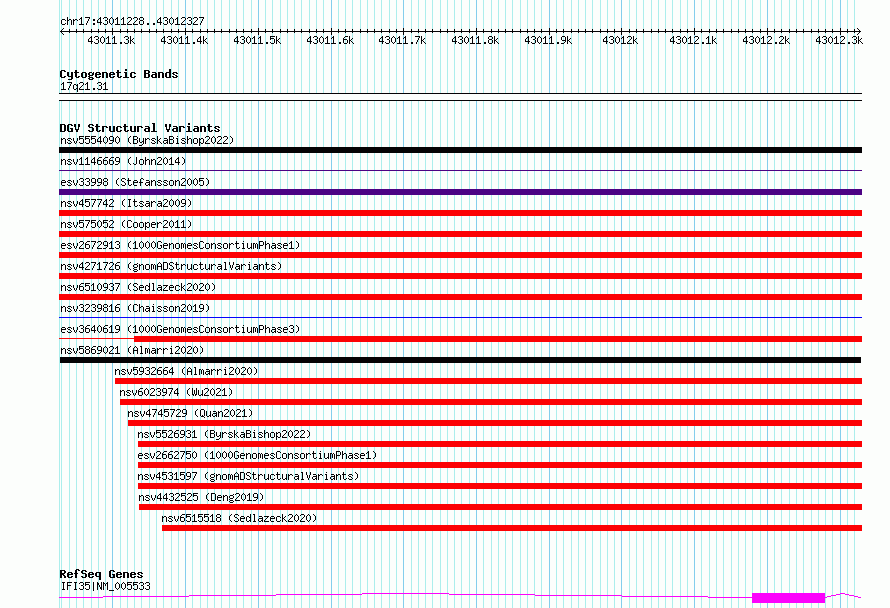Open the DGV Structural Variants track heading
This screenshot has height=608, width=890.
pos(140,128)
